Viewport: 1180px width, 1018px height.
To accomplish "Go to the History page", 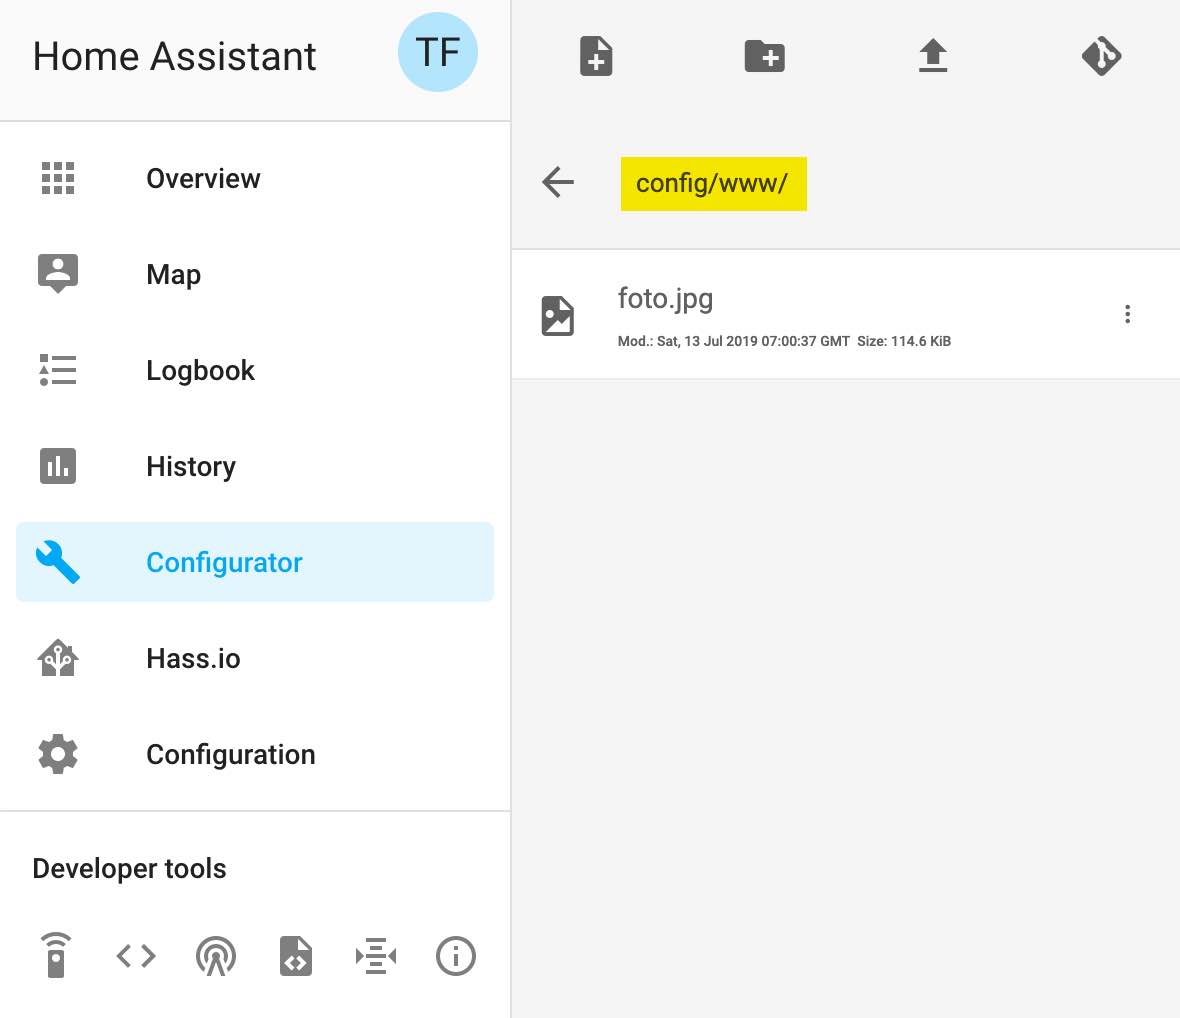I will pos(191,467).
